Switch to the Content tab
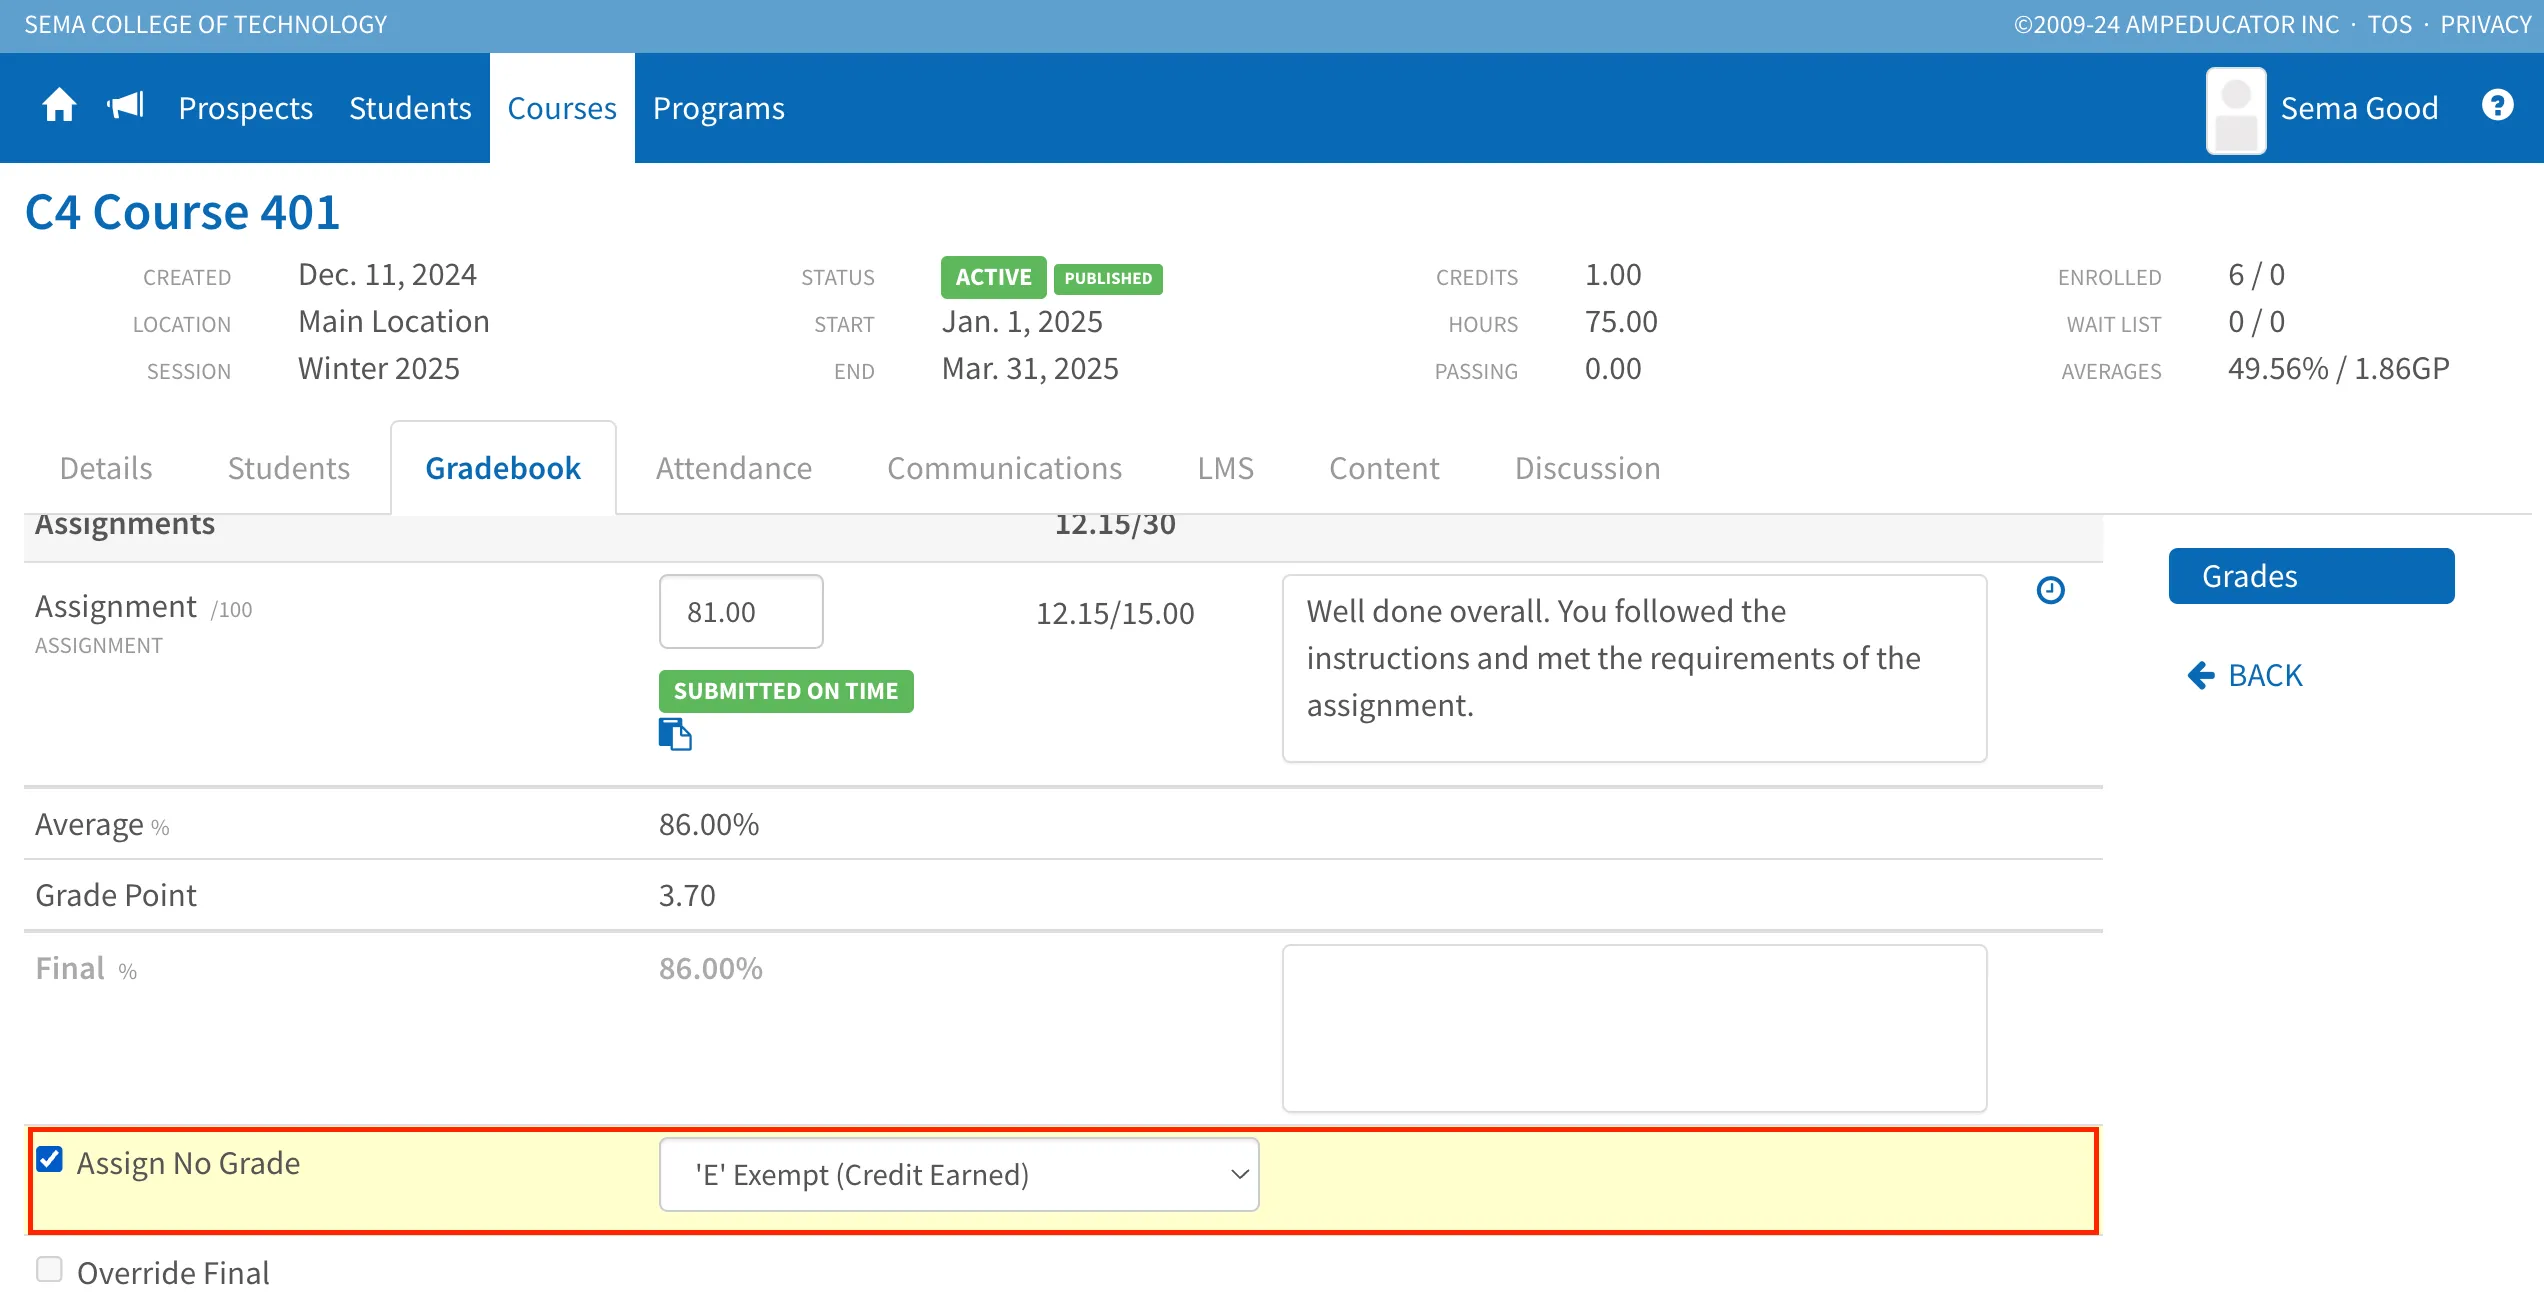 click(1384, 468)
